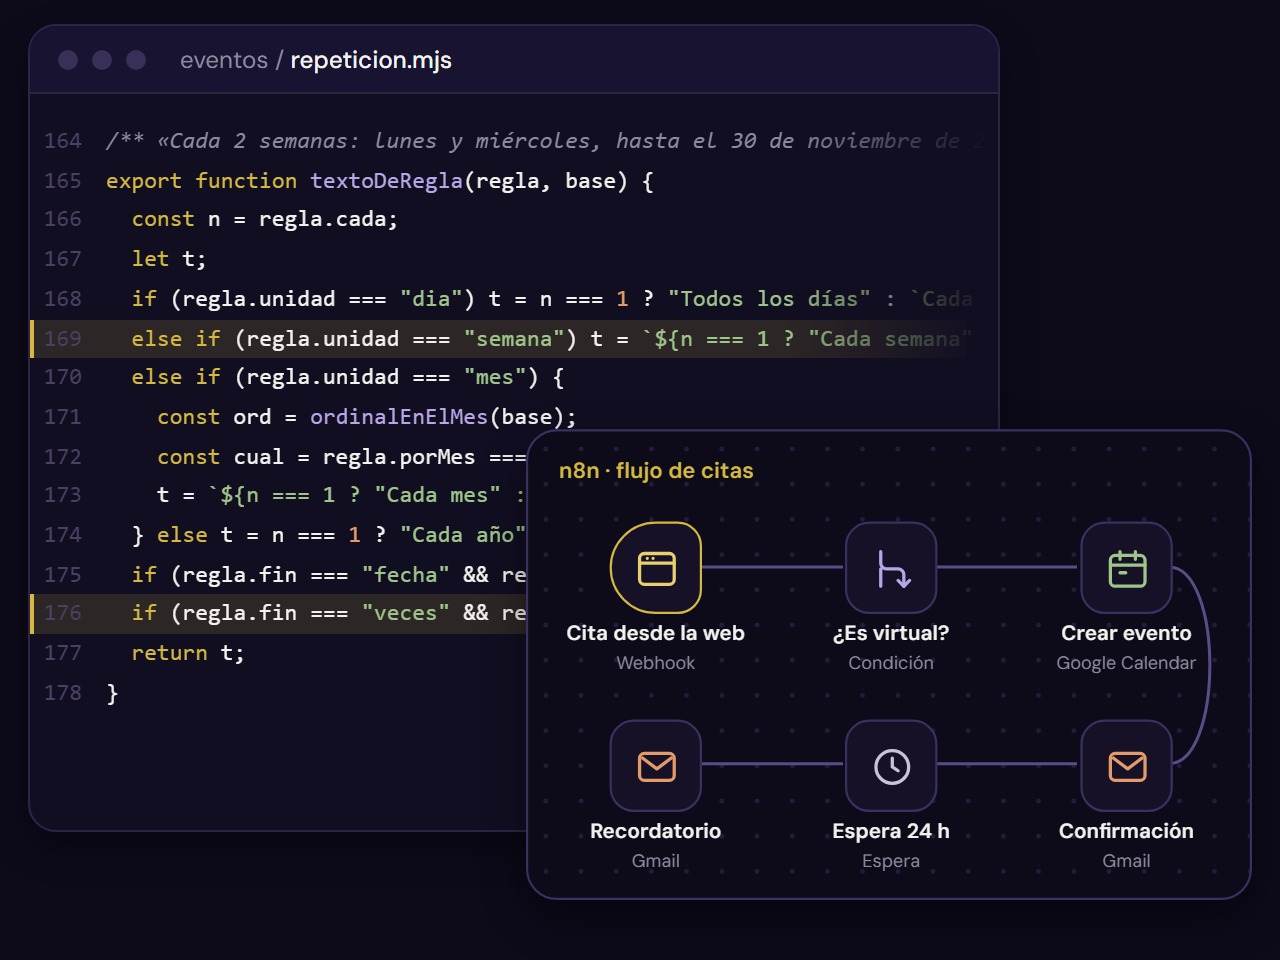Screen dimensions: 1280x960
Task: Click the first window control dot of the editor
Action: coord(68,60)
